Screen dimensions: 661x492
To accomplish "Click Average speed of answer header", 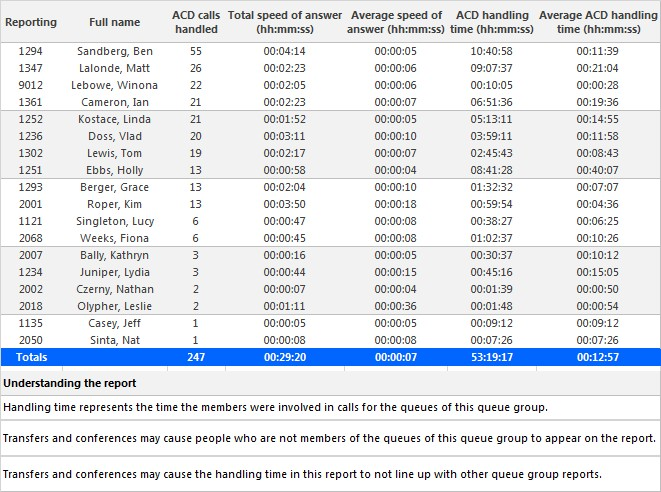I will point(396,22).
